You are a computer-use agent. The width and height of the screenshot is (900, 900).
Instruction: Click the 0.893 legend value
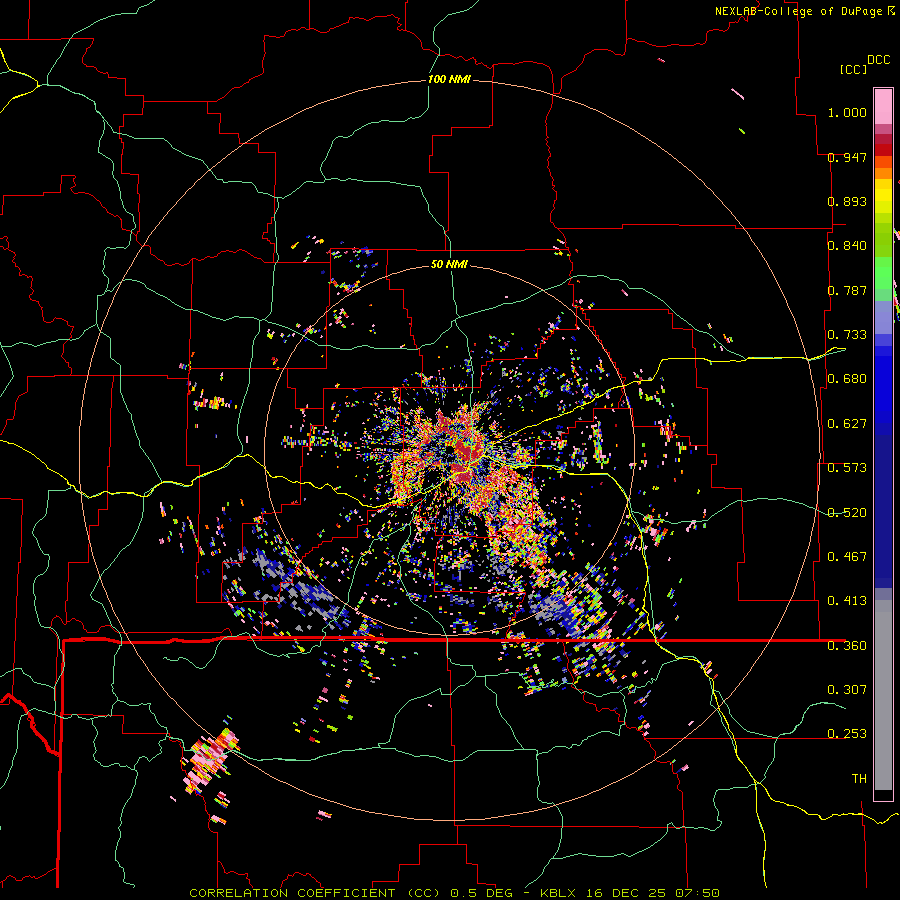pos(847,201)
